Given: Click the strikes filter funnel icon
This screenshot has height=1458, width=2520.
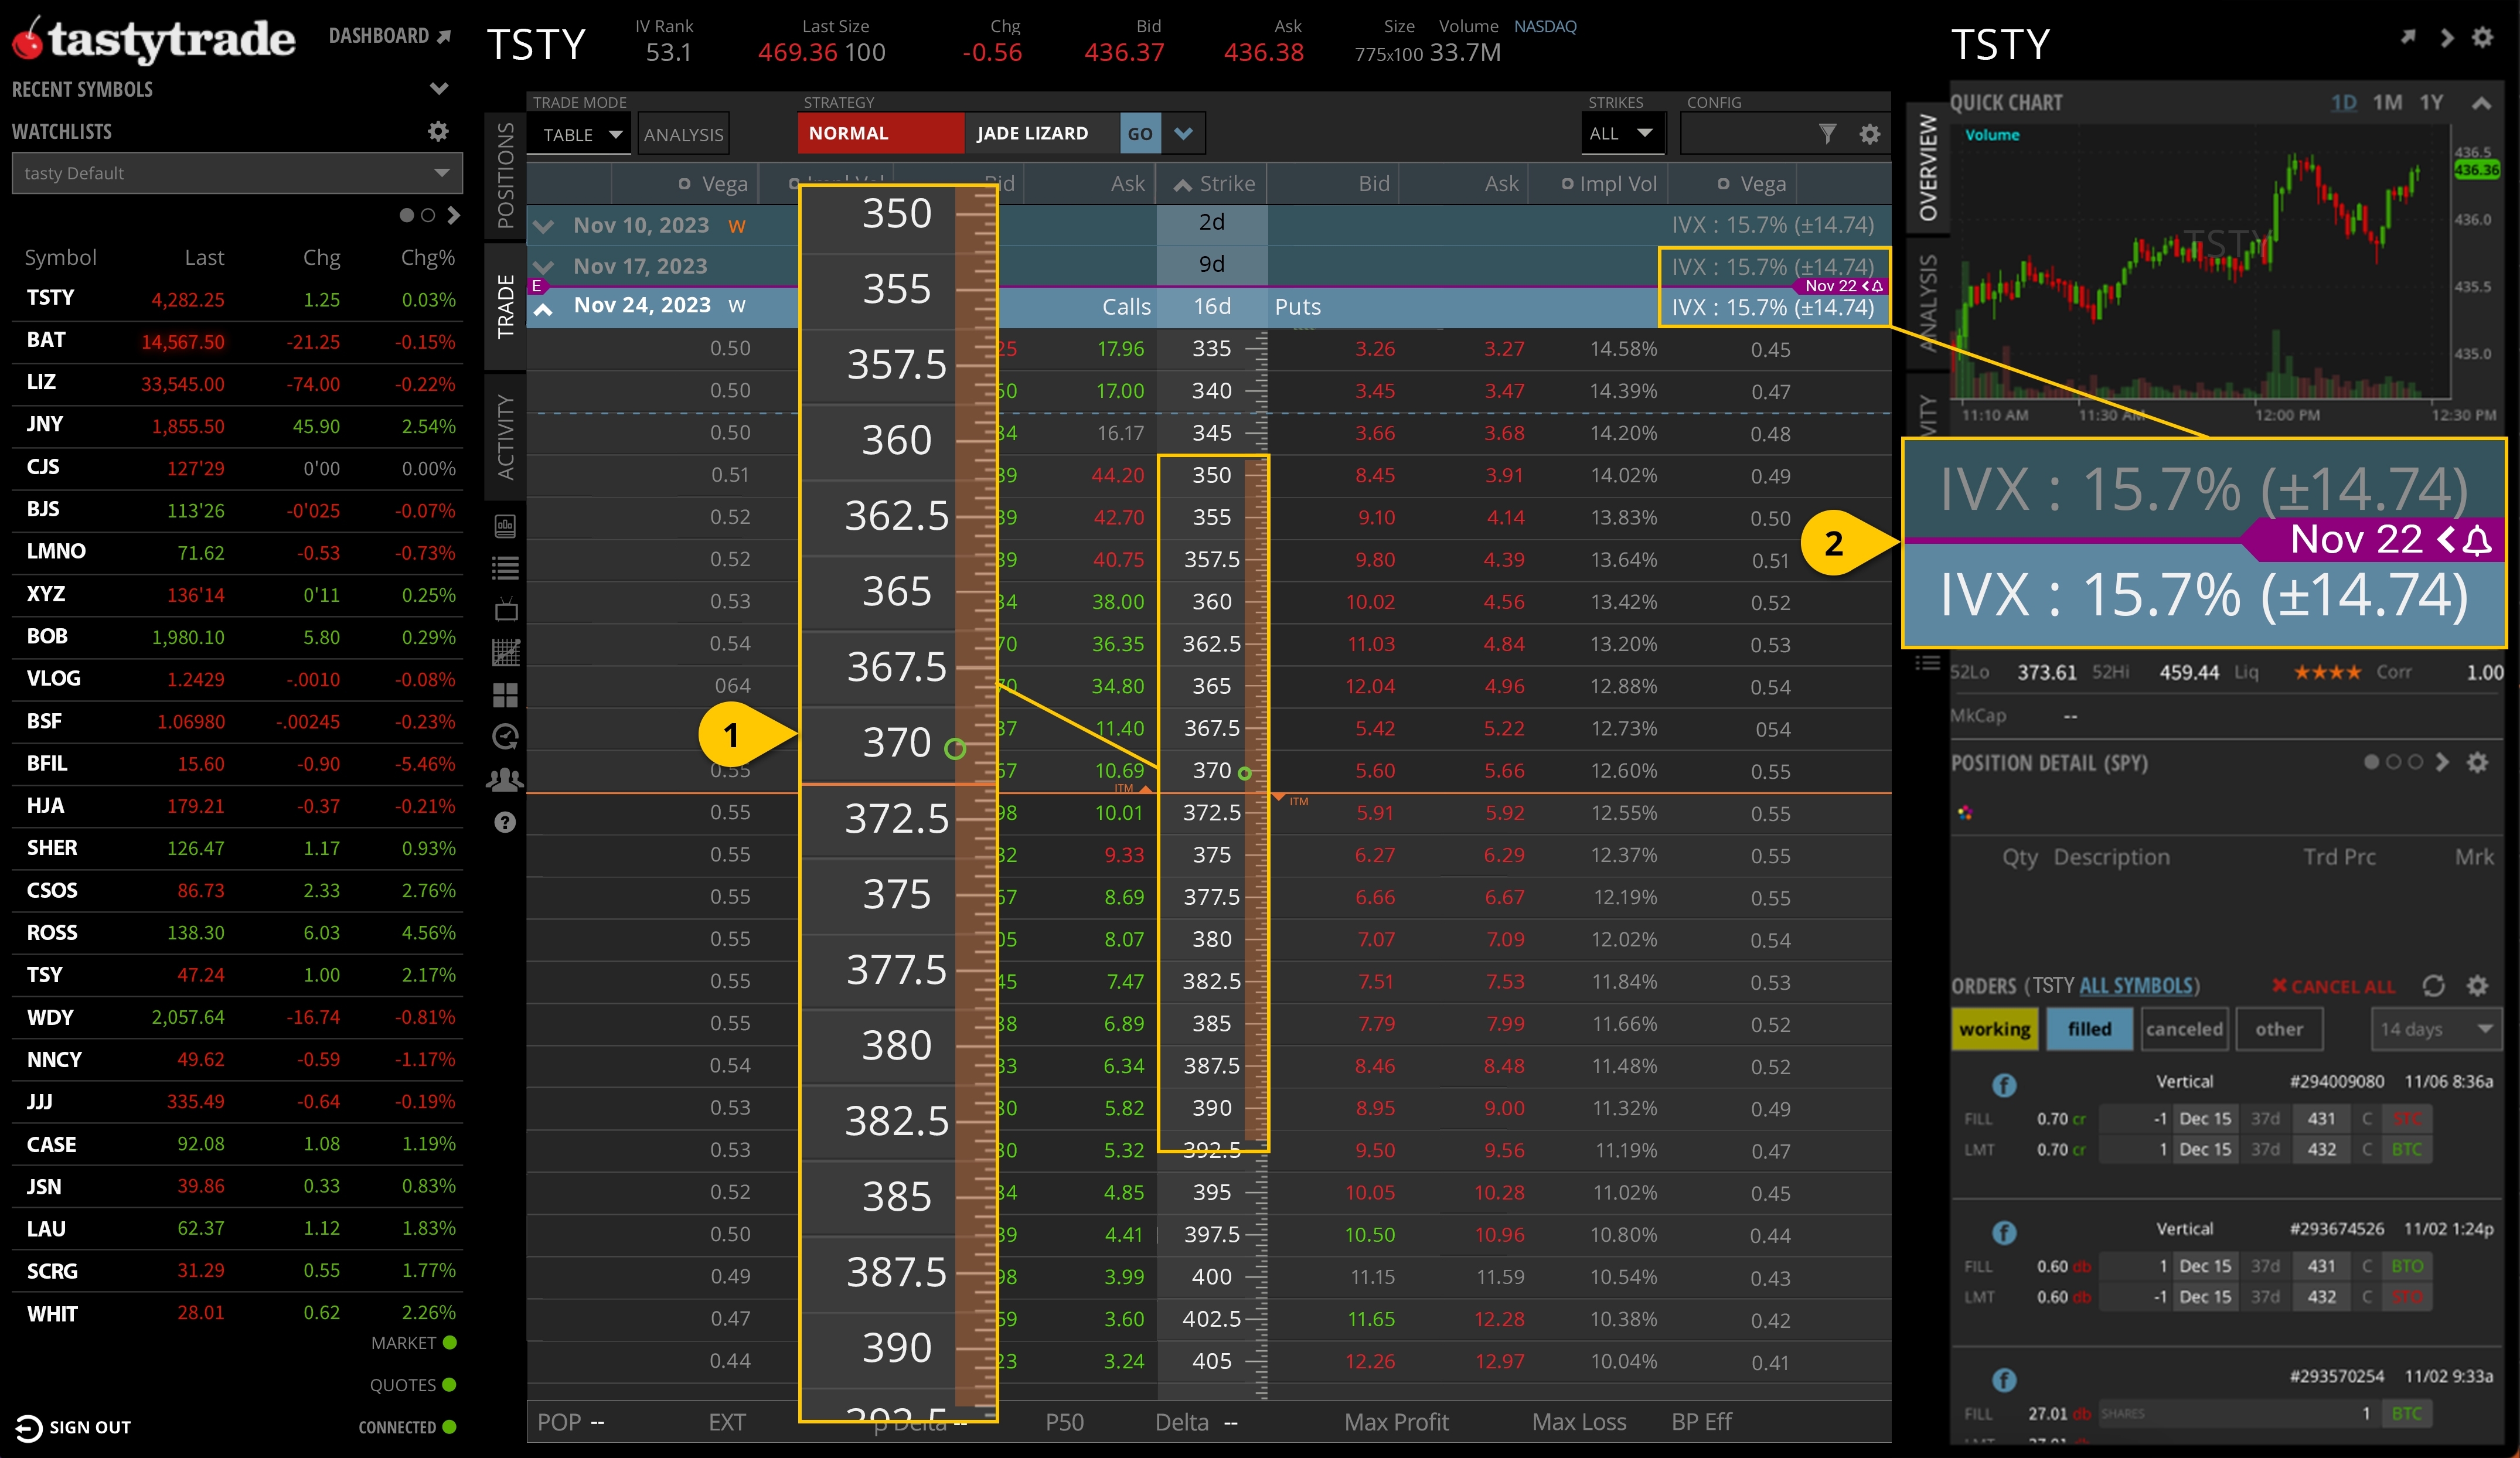Looking at the screenshot, I should [1828, 133].
